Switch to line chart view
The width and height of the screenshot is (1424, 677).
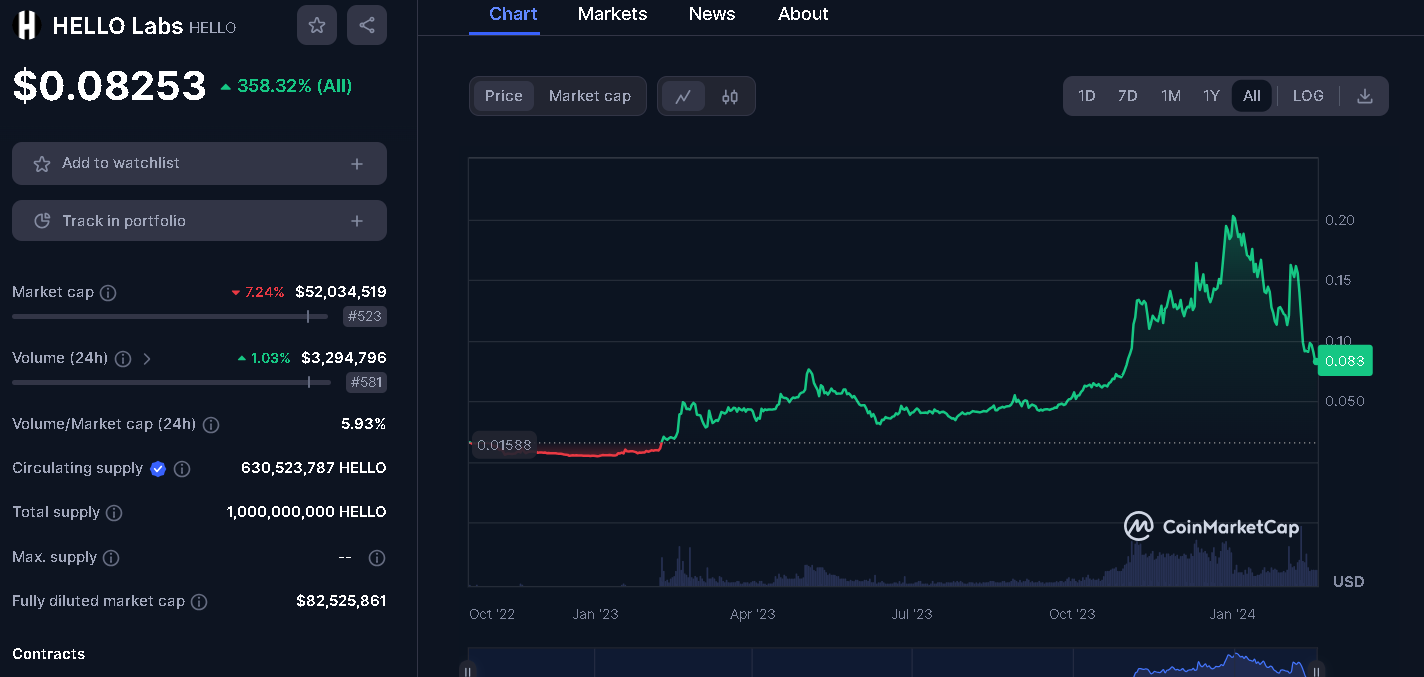(x=684, y=96)
